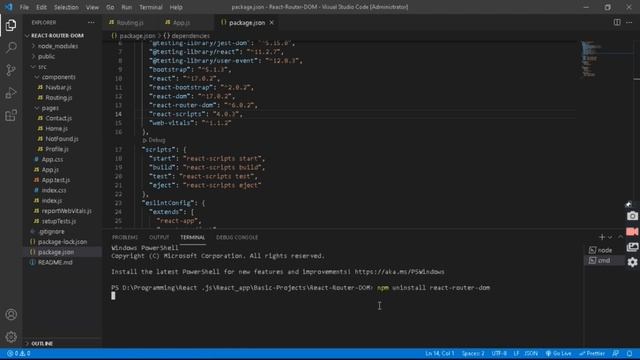Click the red video record overlay icon
Viewport: 640px width, 360px height.
pyautogui.click(x=632, y=231)
